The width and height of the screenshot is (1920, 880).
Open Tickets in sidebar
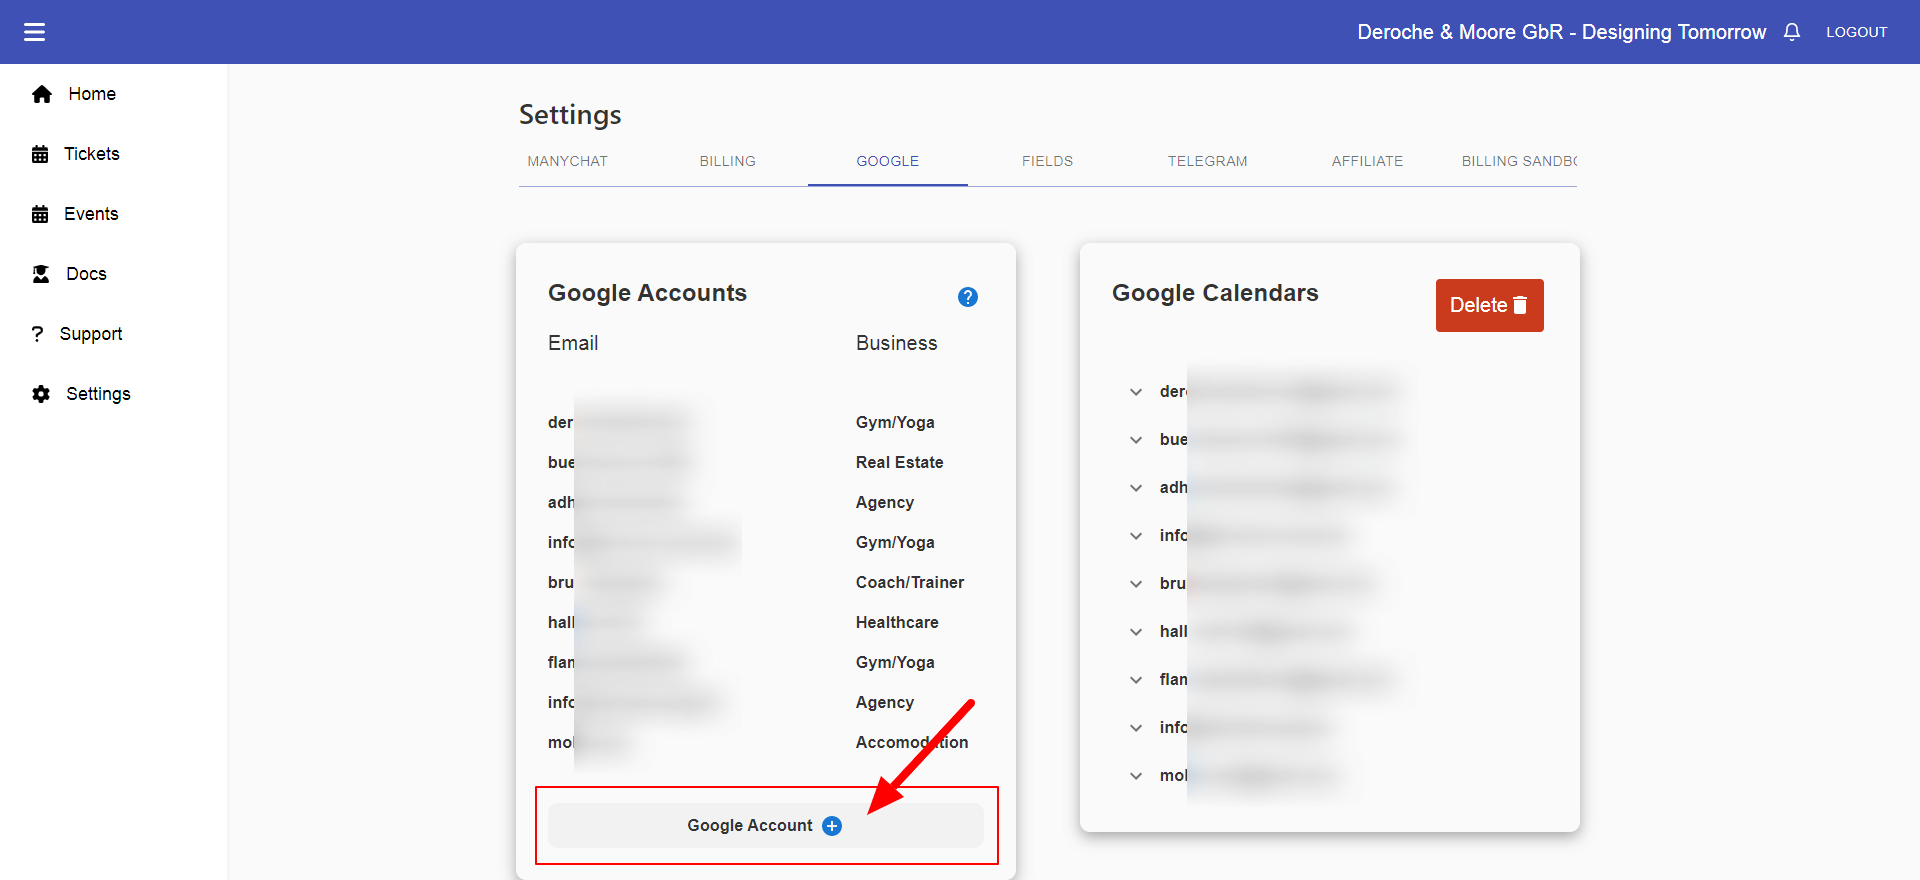point(92,154)
